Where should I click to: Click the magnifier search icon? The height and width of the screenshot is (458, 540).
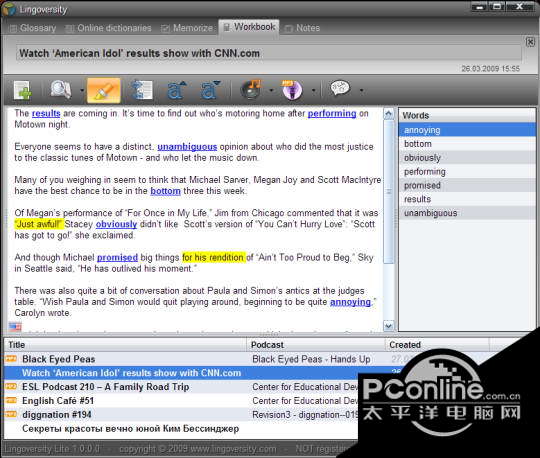(x=61, y=90)
